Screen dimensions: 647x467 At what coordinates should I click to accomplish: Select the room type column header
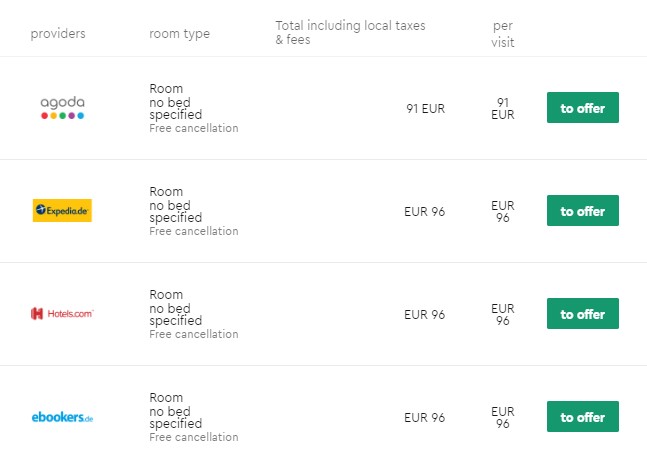point(179,33)
